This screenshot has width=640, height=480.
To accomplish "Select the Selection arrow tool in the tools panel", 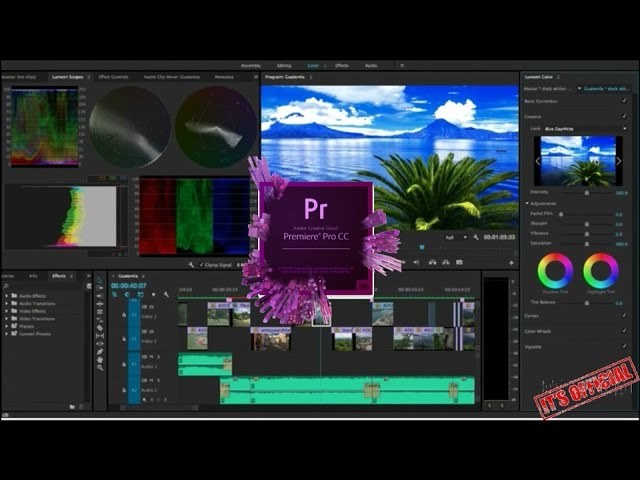I will 100,280.
